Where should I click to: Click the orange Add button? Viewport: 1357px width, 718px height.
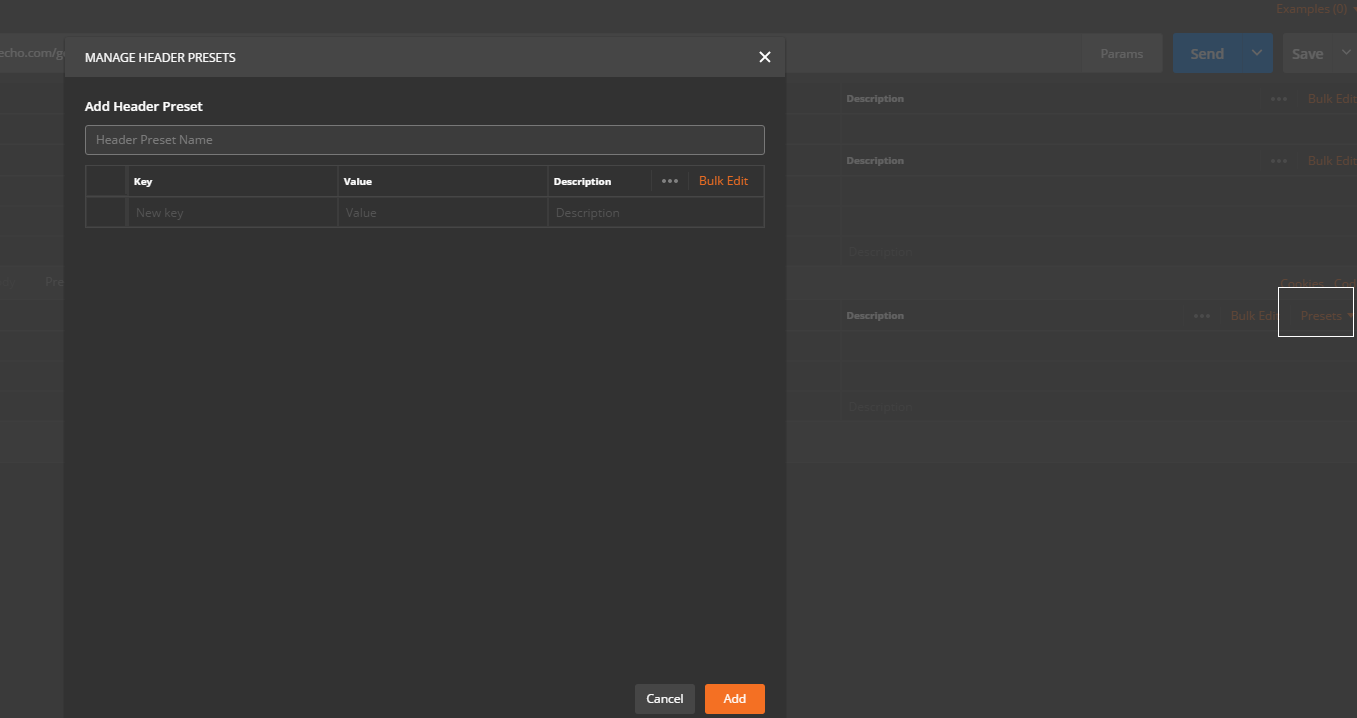pos(735,699)
